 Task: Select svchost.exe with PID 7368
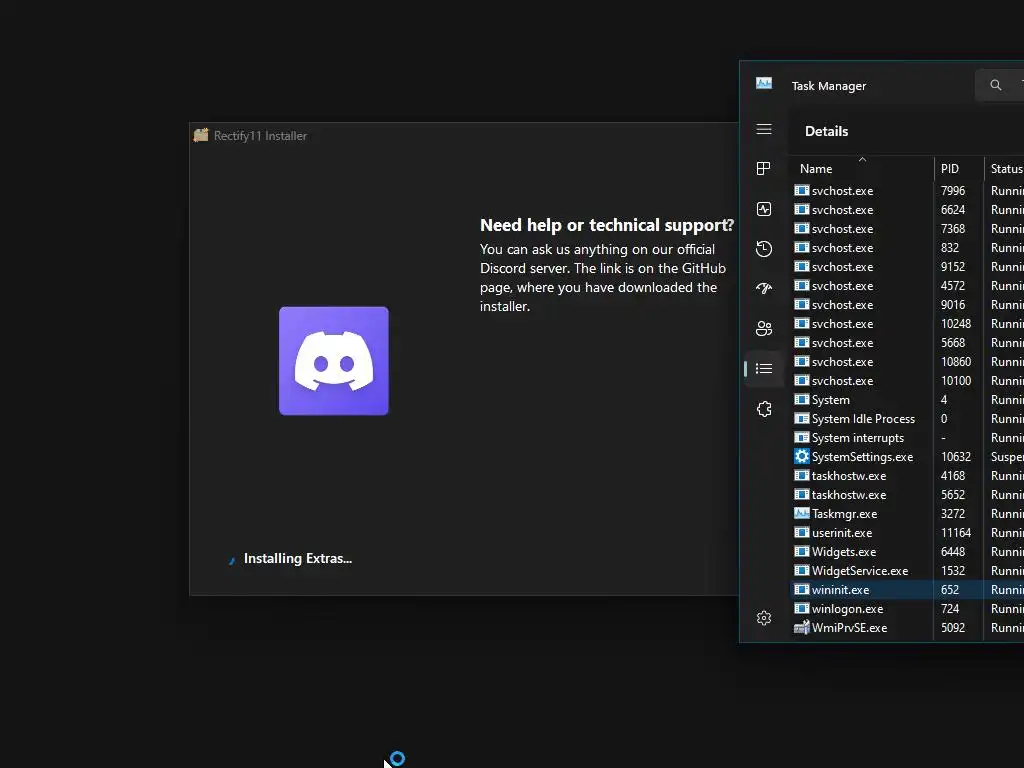click(x=842, y=229)
